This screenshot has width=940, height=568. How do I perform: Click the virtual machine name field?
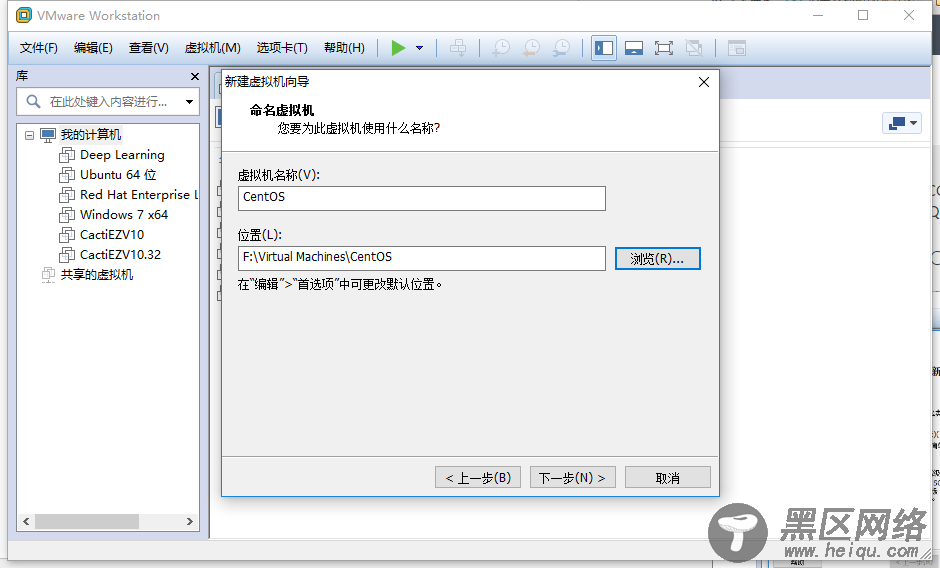(421, 198)
